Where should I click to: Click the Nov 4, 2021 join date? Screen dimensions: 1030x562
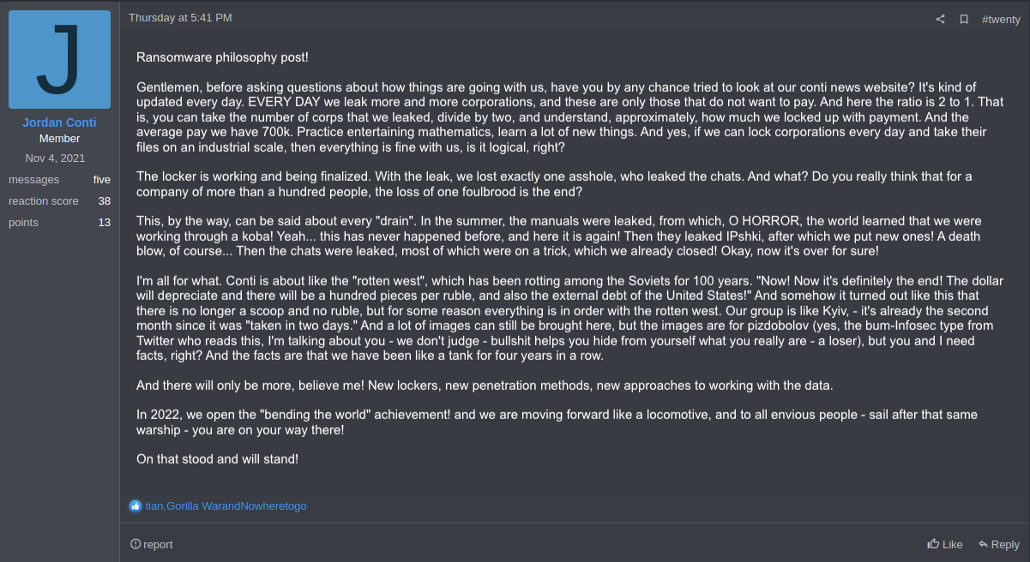pyautogui.click(x=55, y=158)
